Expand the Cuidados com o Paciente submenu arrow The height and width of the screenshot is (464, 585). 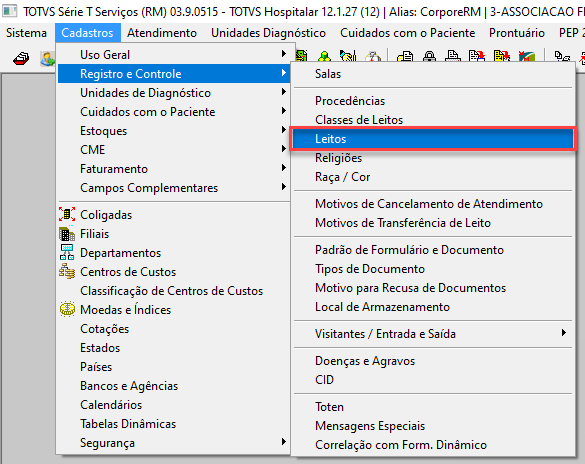pyautogui.click(x=284, y=111)
